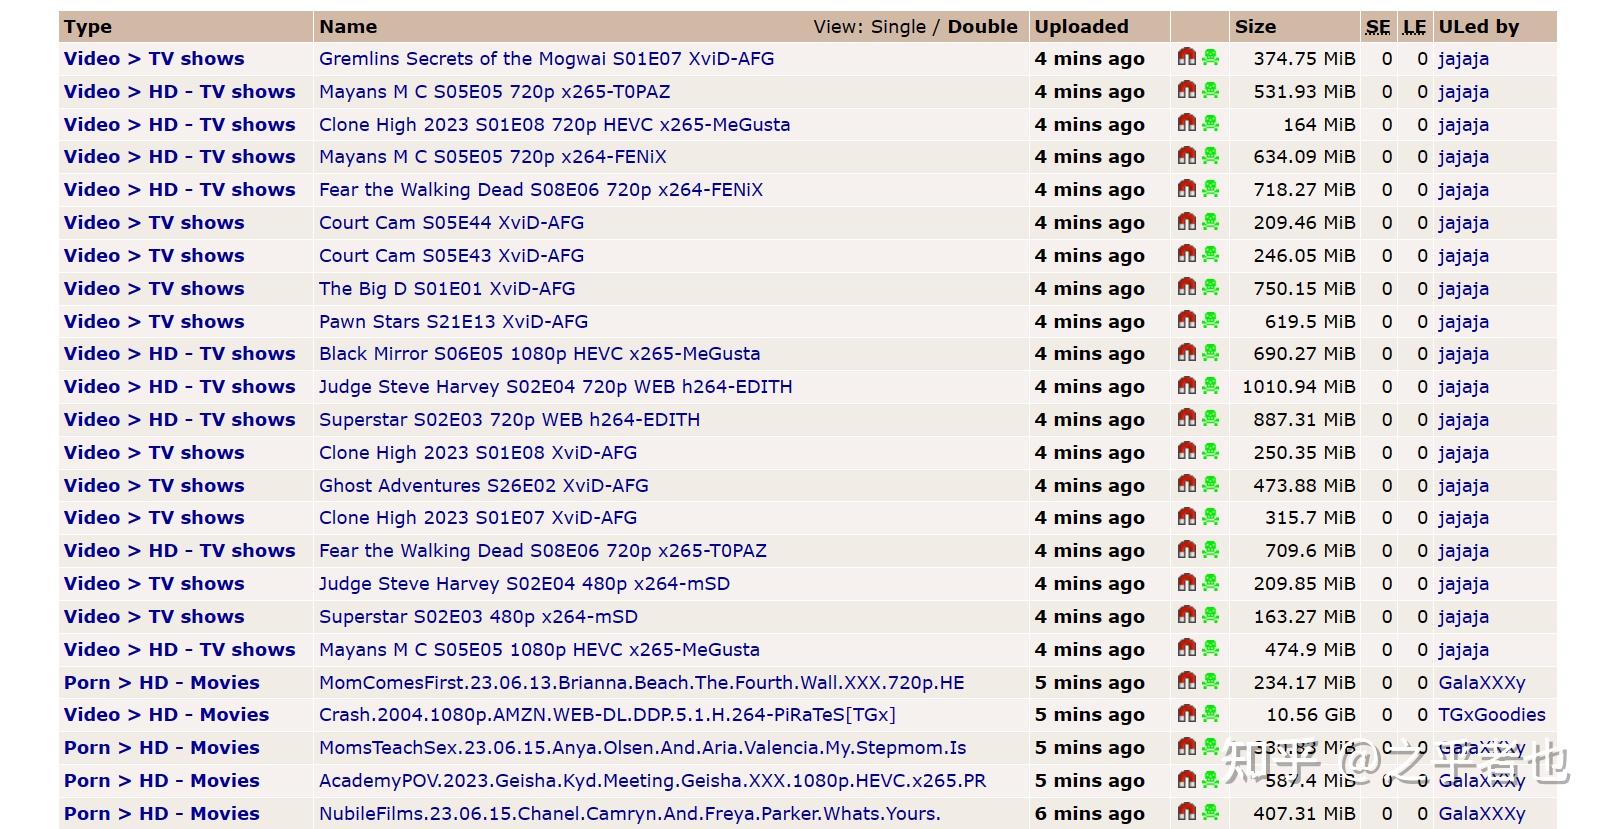Click magnet icon for Superstar S02E03 480p
This screenshot has width=1612, height=829.
pyautogui.click(x=1186, y=616)
